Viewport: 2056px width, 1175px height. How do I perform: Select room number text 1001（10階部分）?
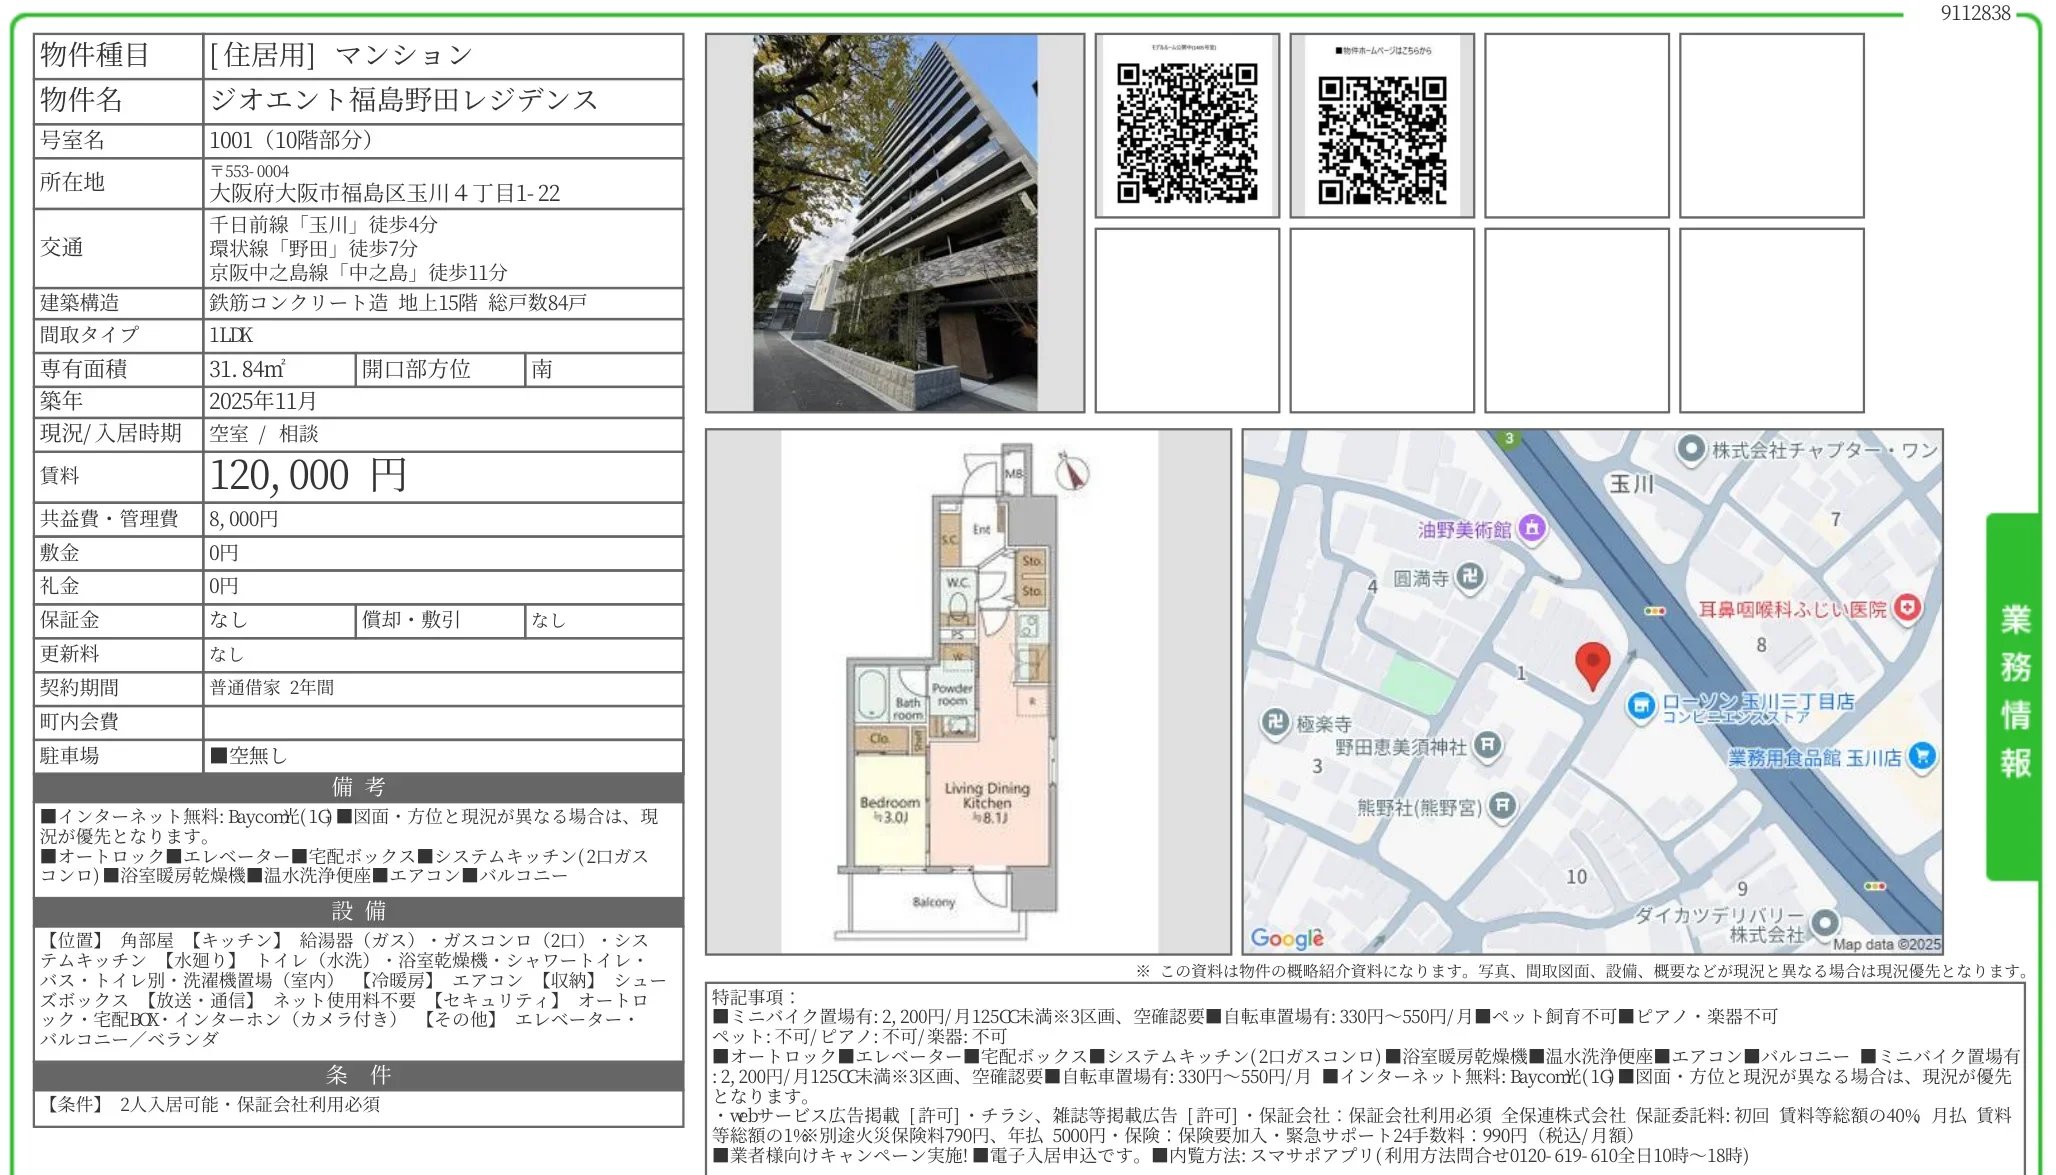click(291, 140)
